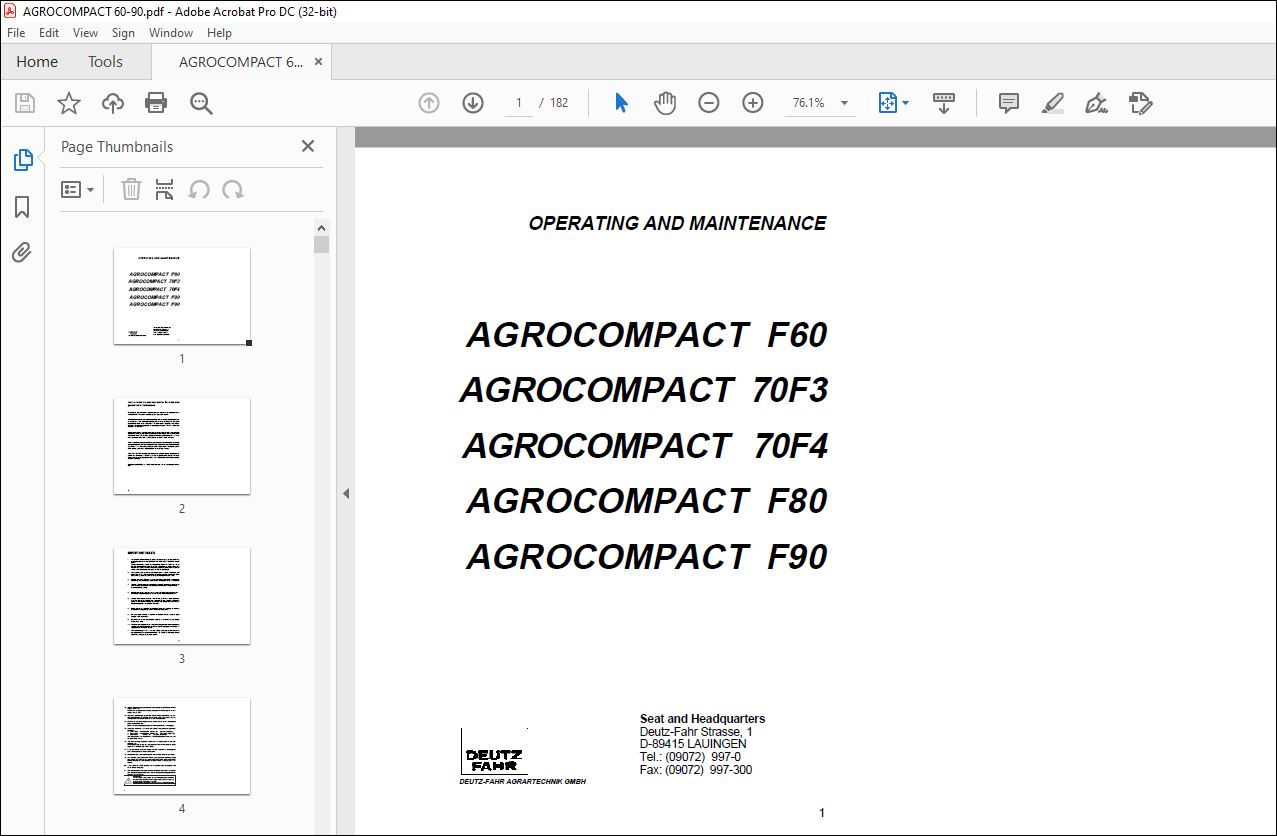Image resolution: width=1277 pixels, height=836 pixels.
Task: Click the AGROCOMPACT F90 title text
Action: point(646,556)
